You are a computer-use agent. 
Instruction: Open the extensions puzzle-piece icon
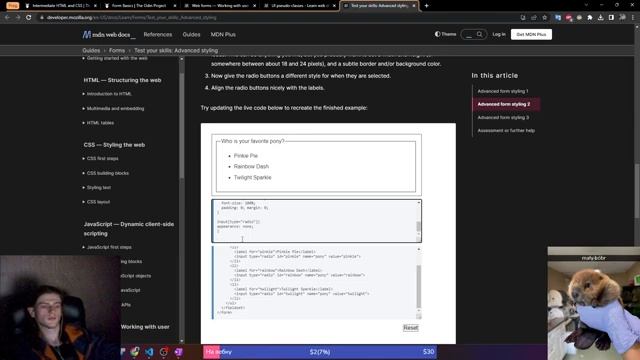pos(590,18)
